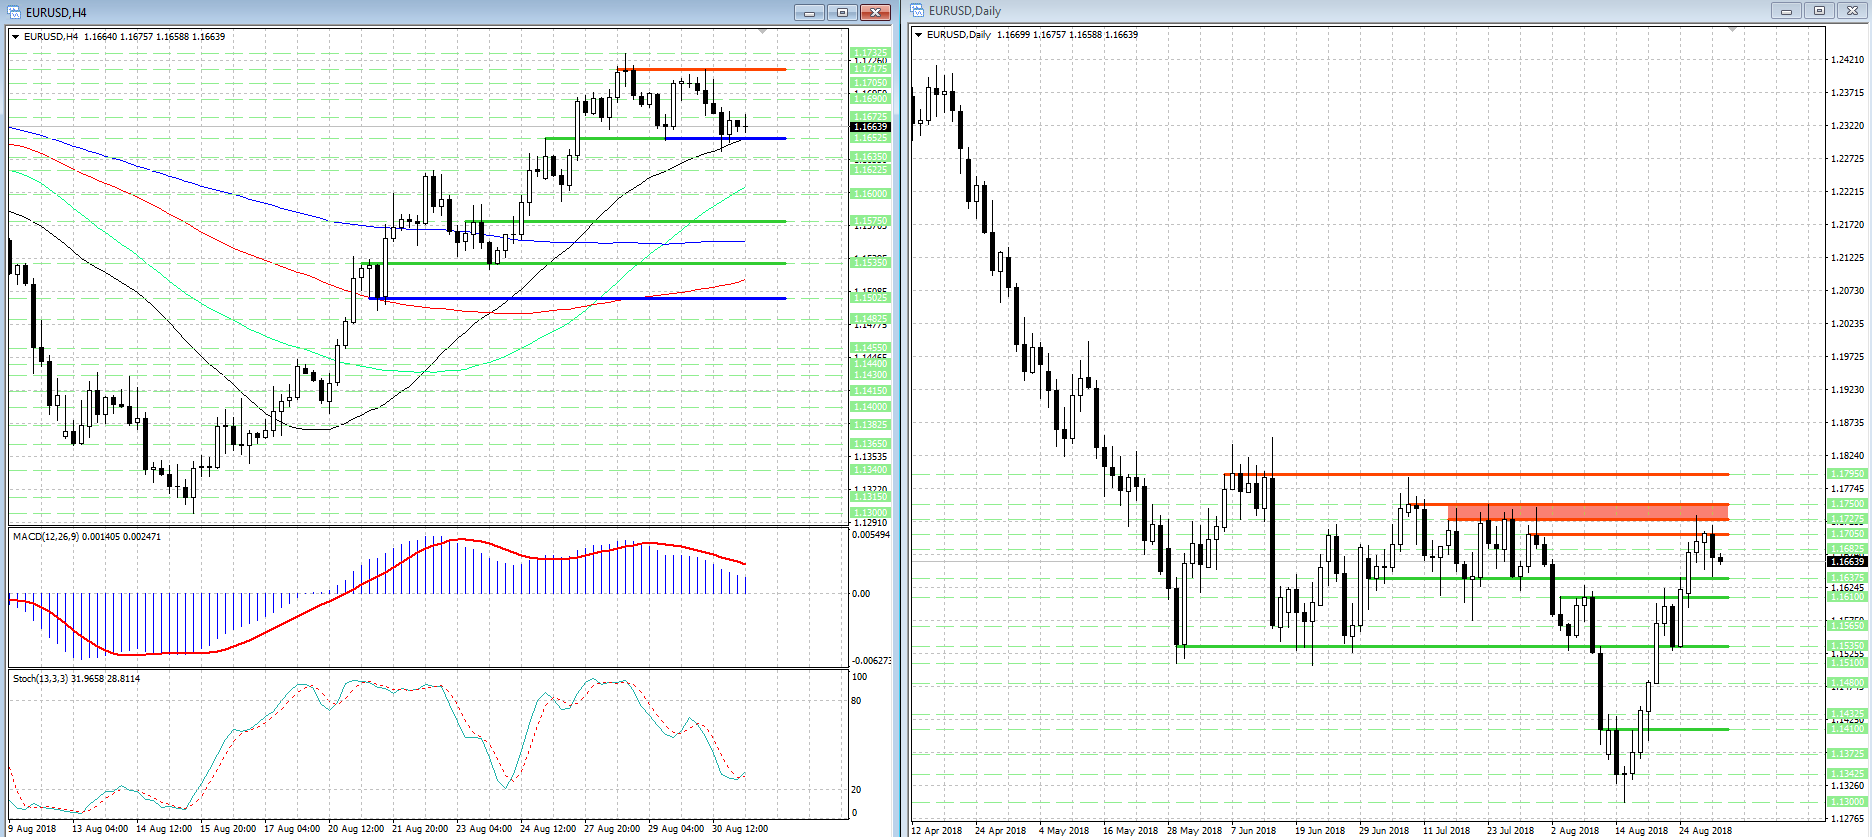1872x837 pixels.
Task: Click the Stochastic scale level 20
Action: (856, 790)
